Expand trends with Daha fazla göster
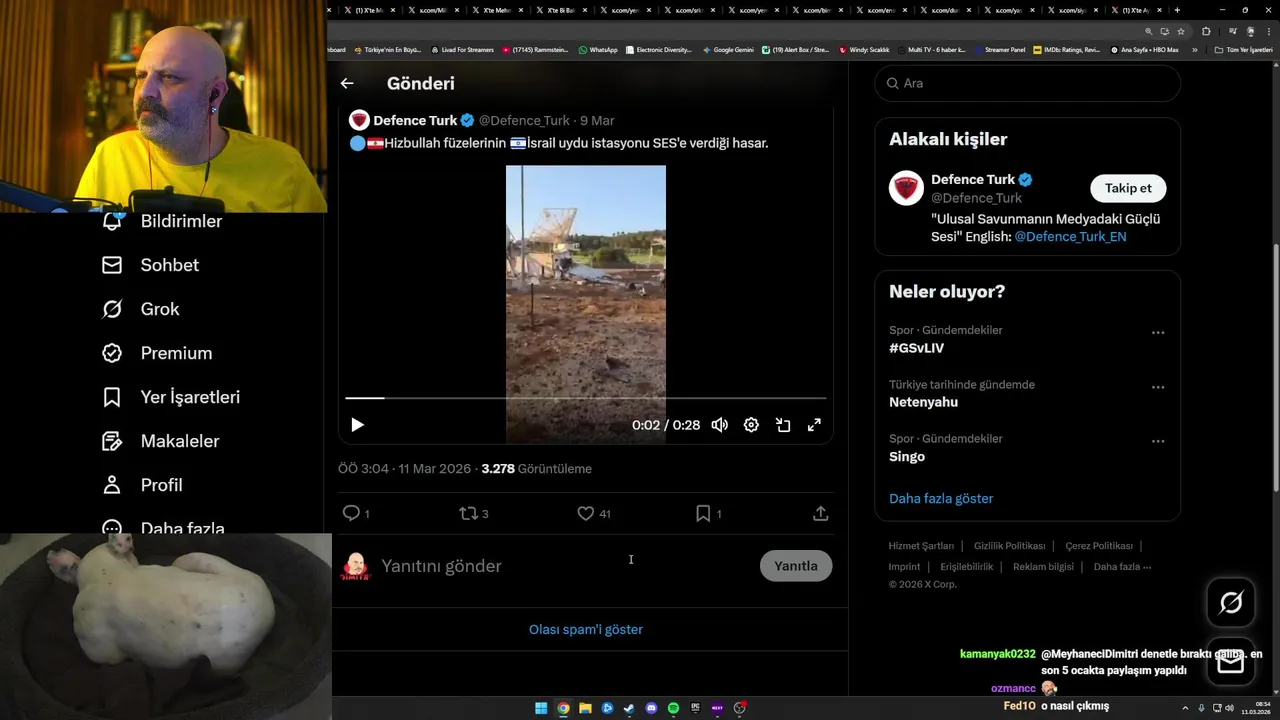The height and width of the screenshot is (720, 1280). tap(941, 498)
